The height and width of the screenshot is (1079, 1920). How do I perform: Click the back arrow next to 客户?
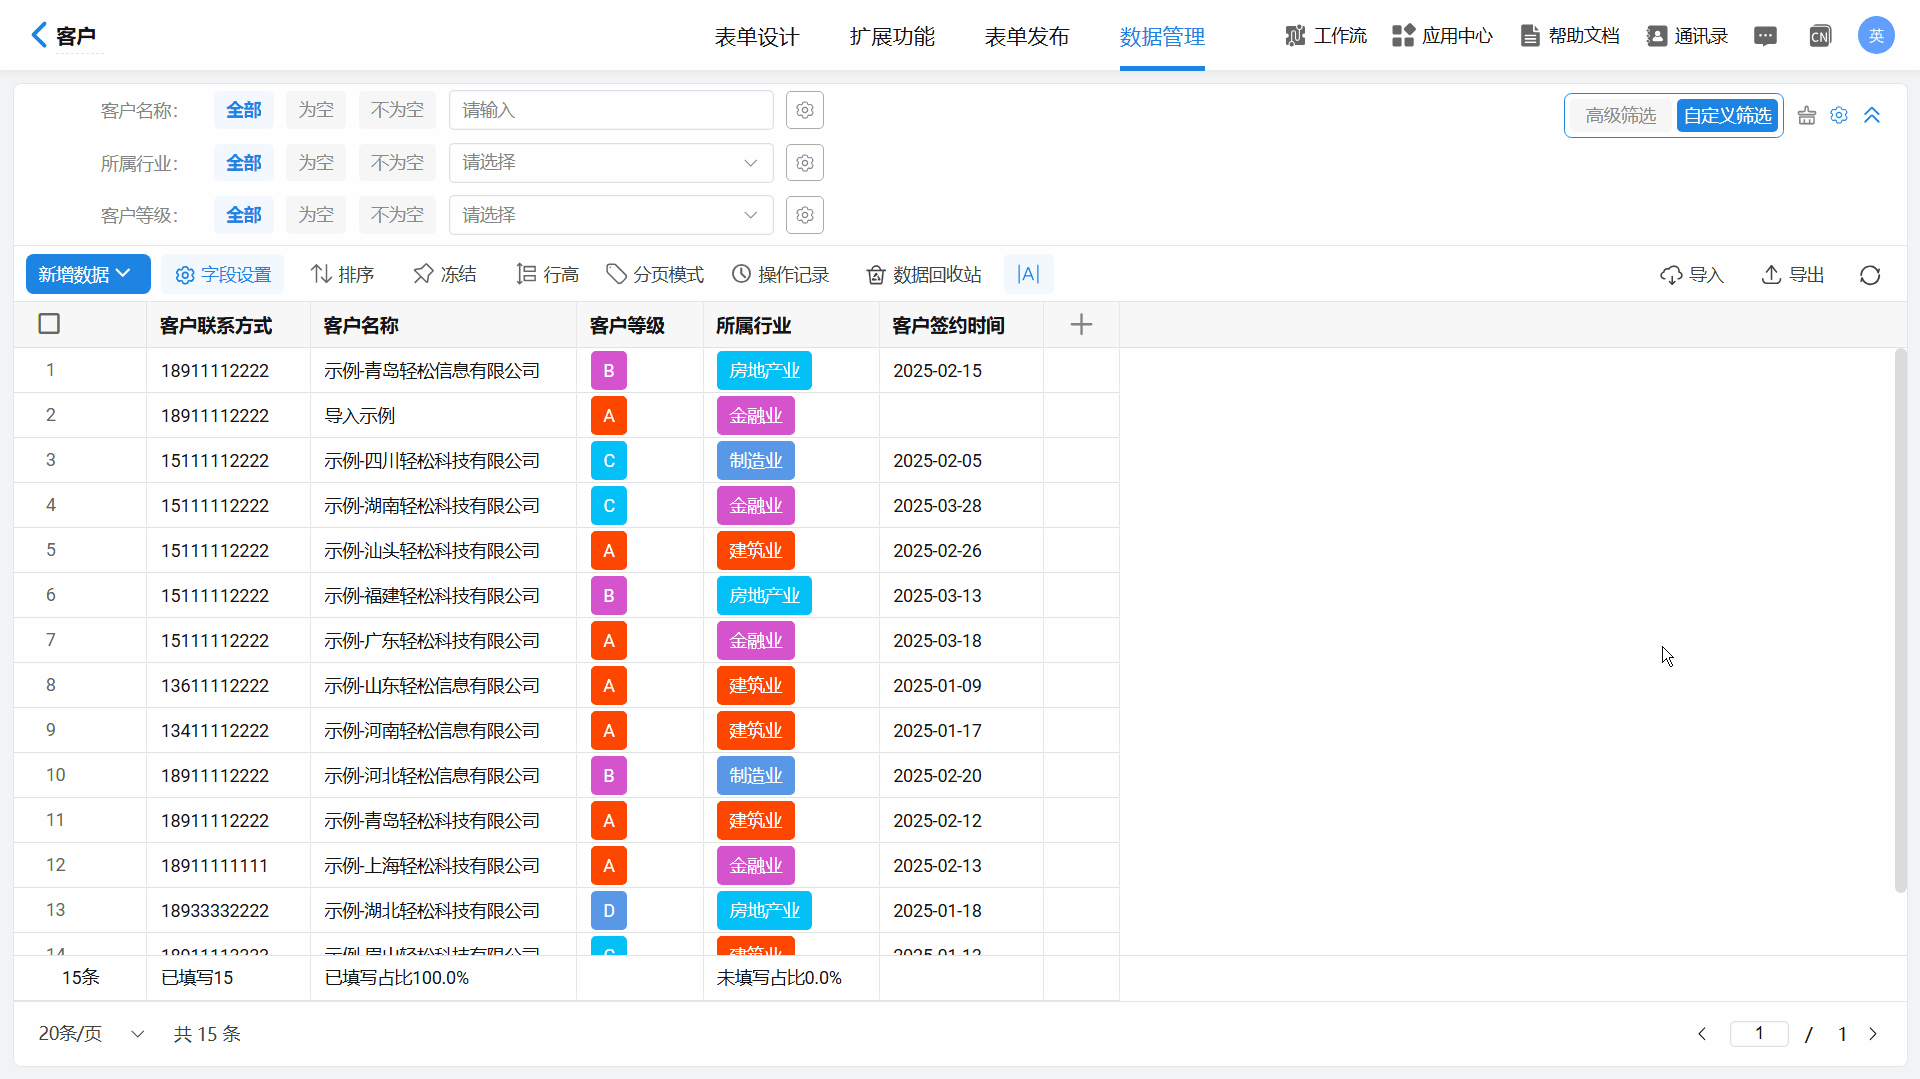pyautogui.click(x=39, y=35)
